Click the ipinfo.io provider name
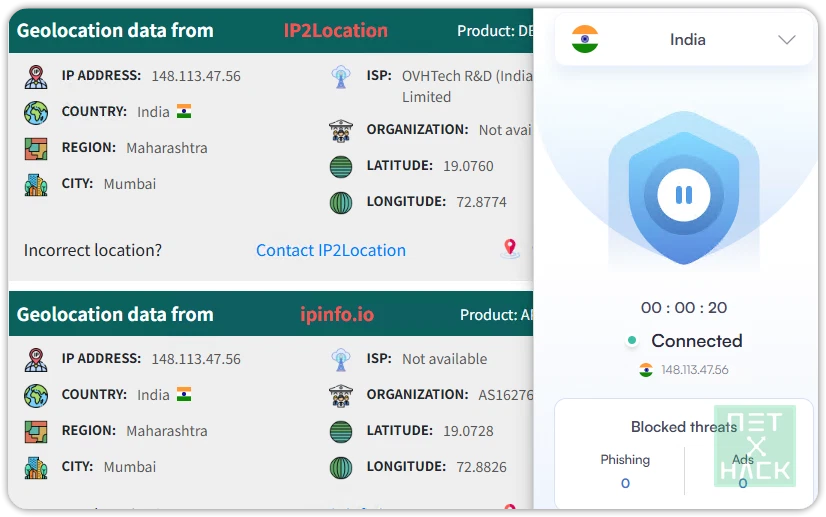The height and width of the screenshot is (517, 826). coord(337,315)
